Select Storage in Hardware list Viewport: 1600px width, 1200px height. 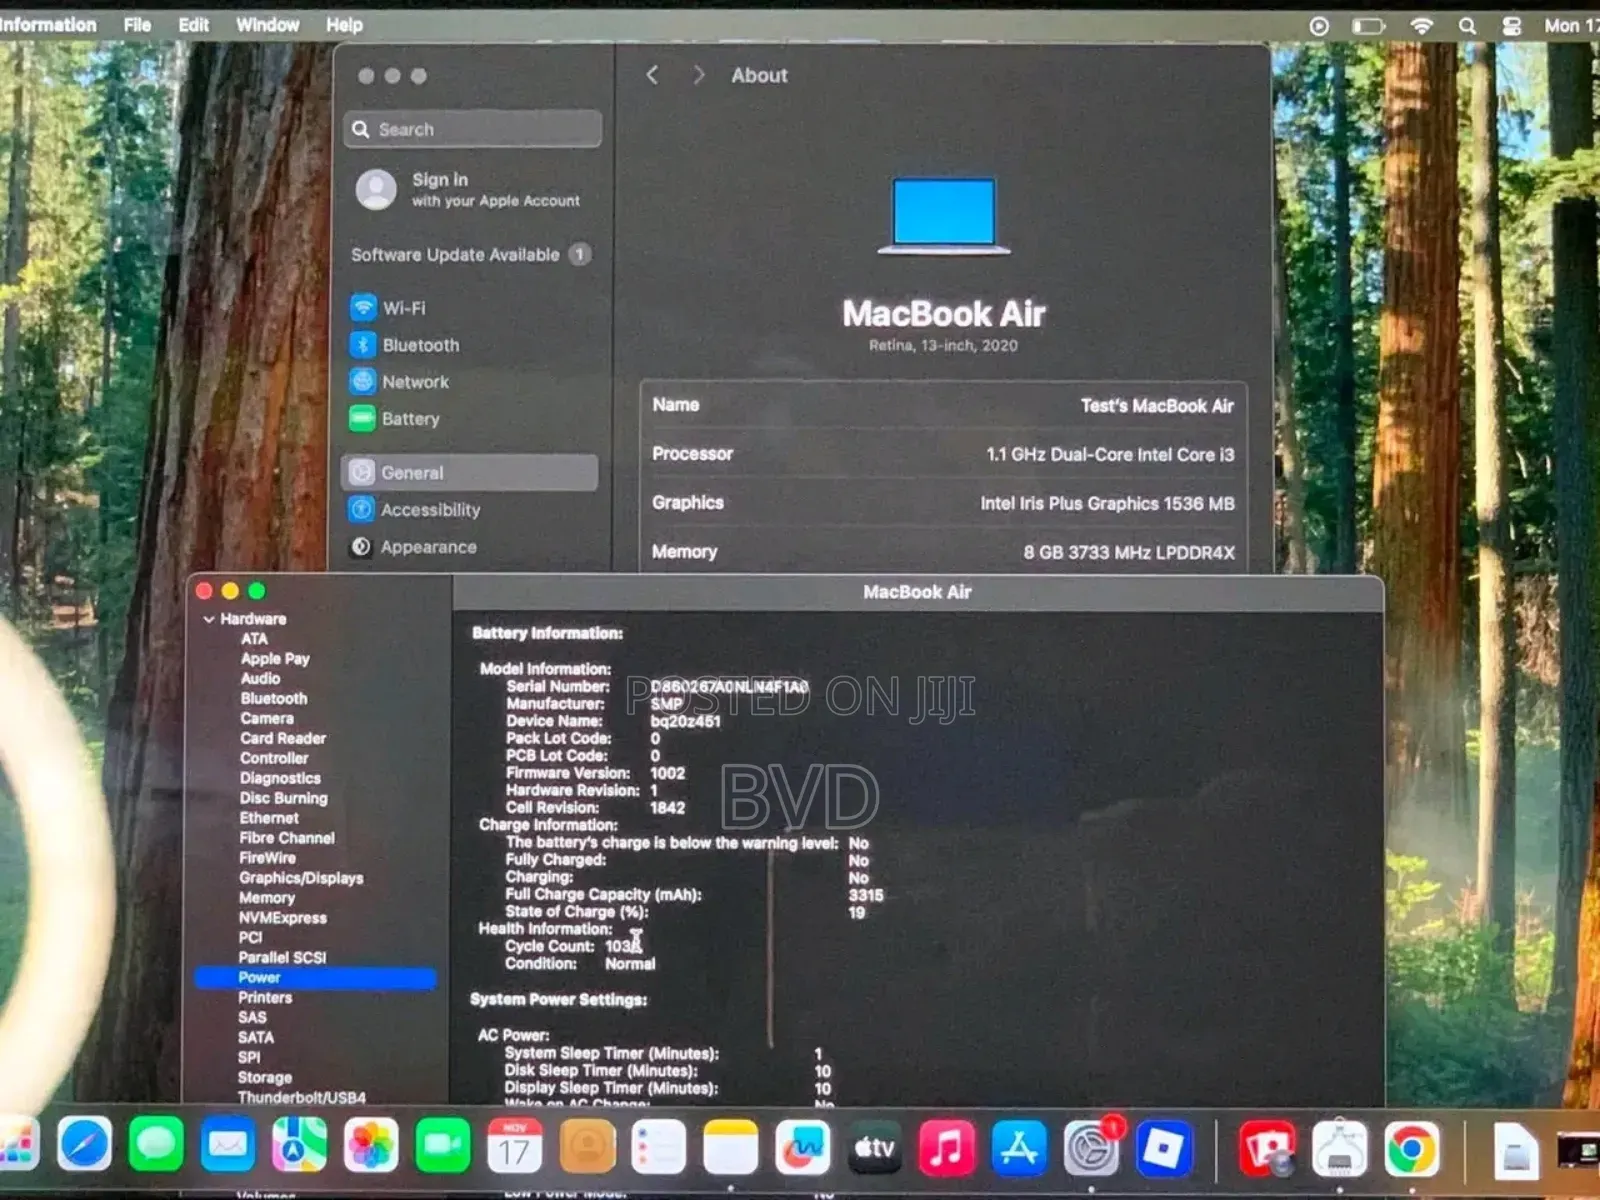point(265,1078)
